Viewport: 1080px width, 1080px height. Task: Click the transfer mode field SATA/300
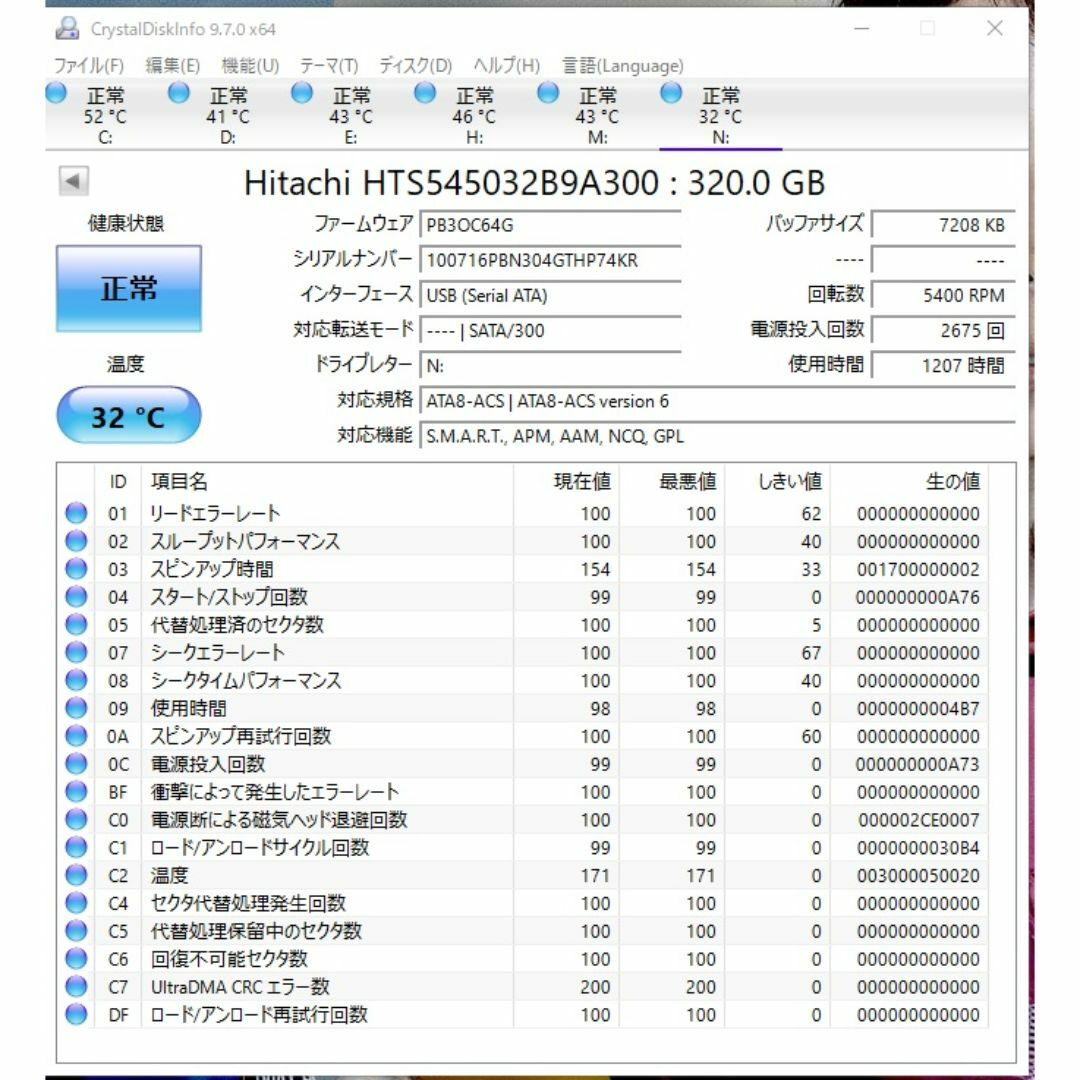550,331
